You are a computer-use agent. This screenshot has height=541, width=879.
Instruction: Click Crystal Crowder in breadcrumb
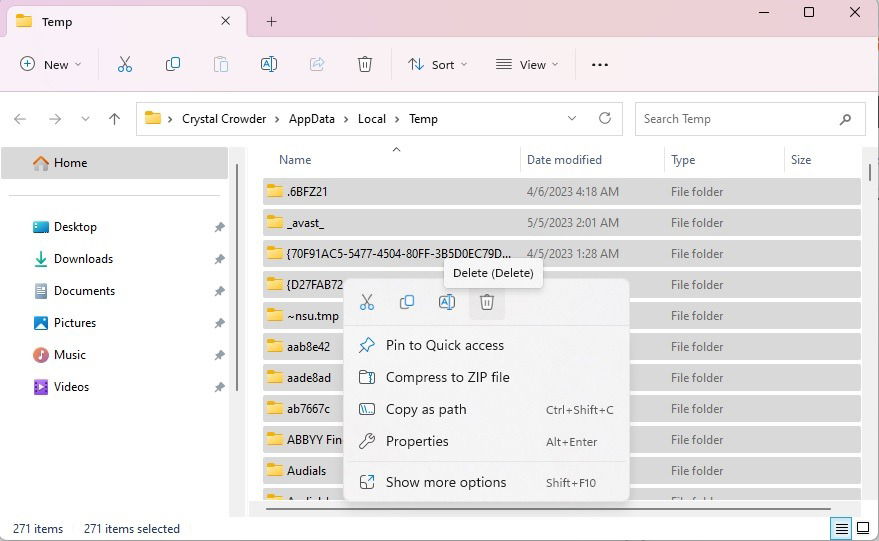(224, 119)
